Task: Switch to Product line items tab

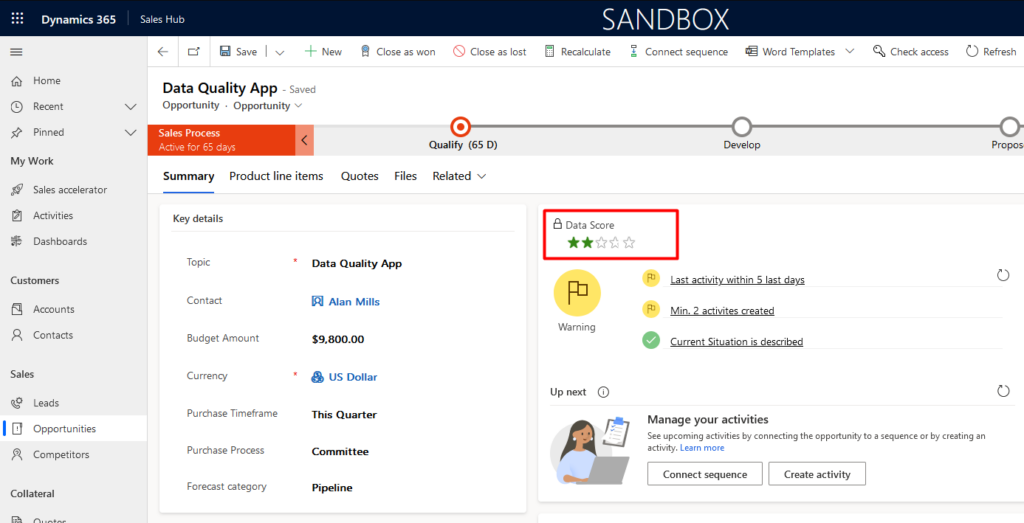Action: click(276, 176)
